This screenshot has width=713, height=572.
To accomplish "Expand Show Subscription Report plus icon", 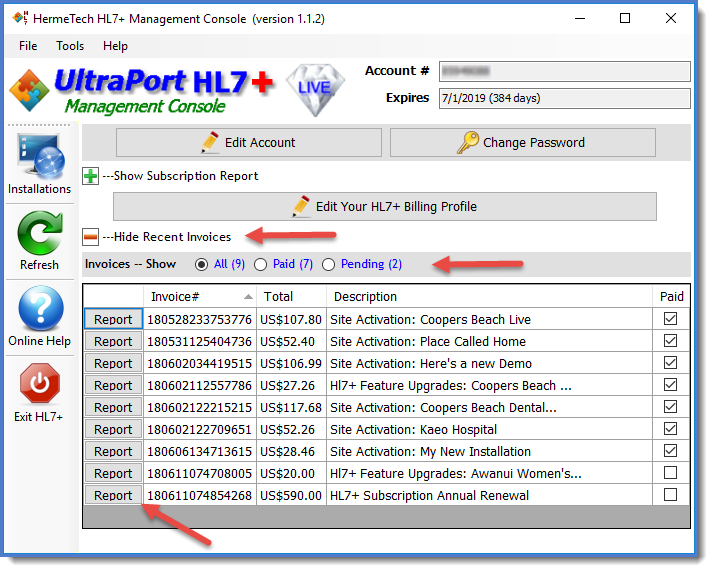I will click(91, 176).
